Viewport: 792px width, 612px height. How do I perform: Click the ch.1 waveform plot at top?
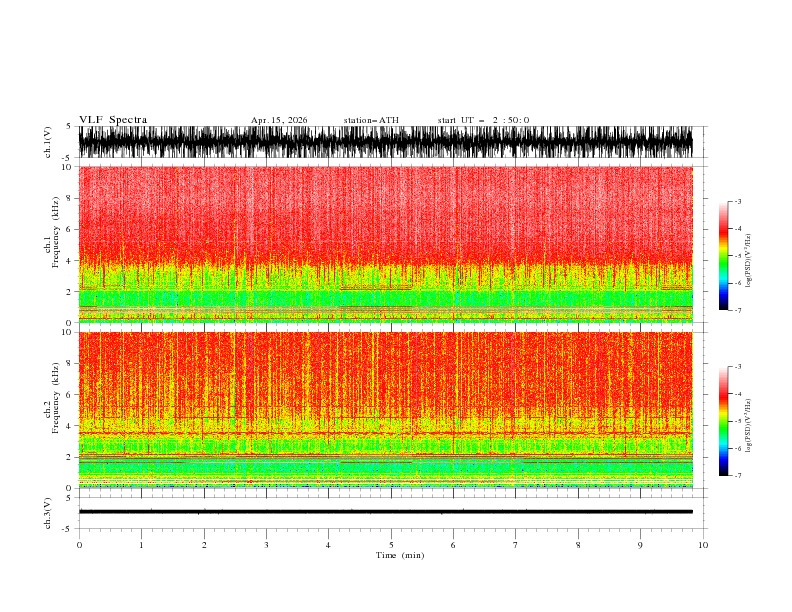386,142
